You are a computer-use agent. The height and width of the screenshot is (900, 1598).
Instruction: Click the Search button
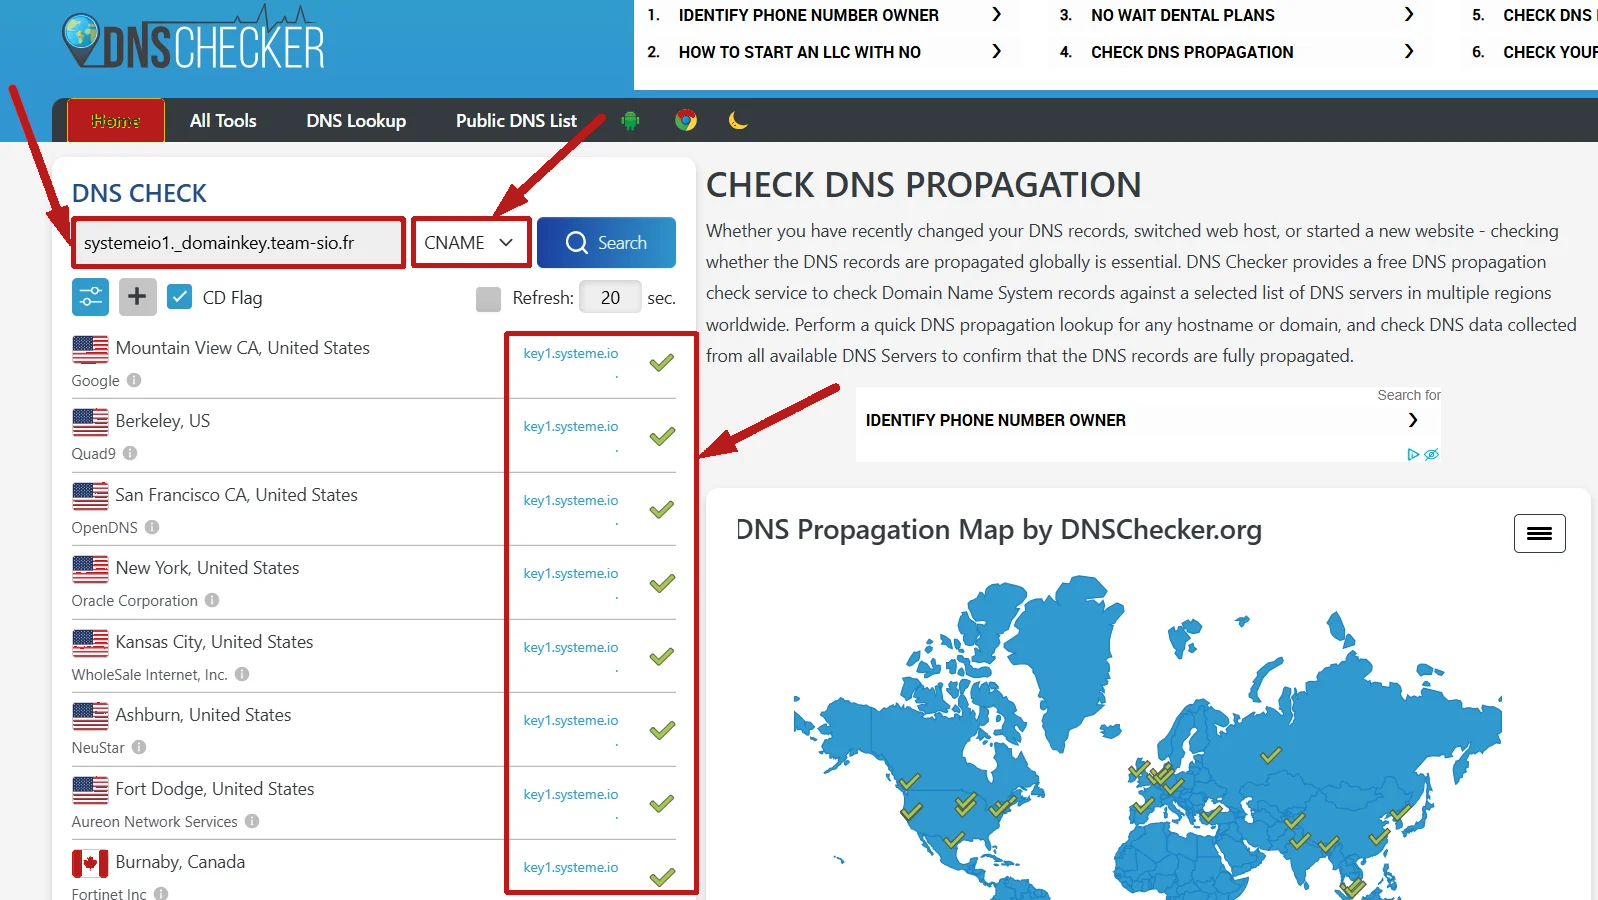pyautogui.click(x=606, y=243)
